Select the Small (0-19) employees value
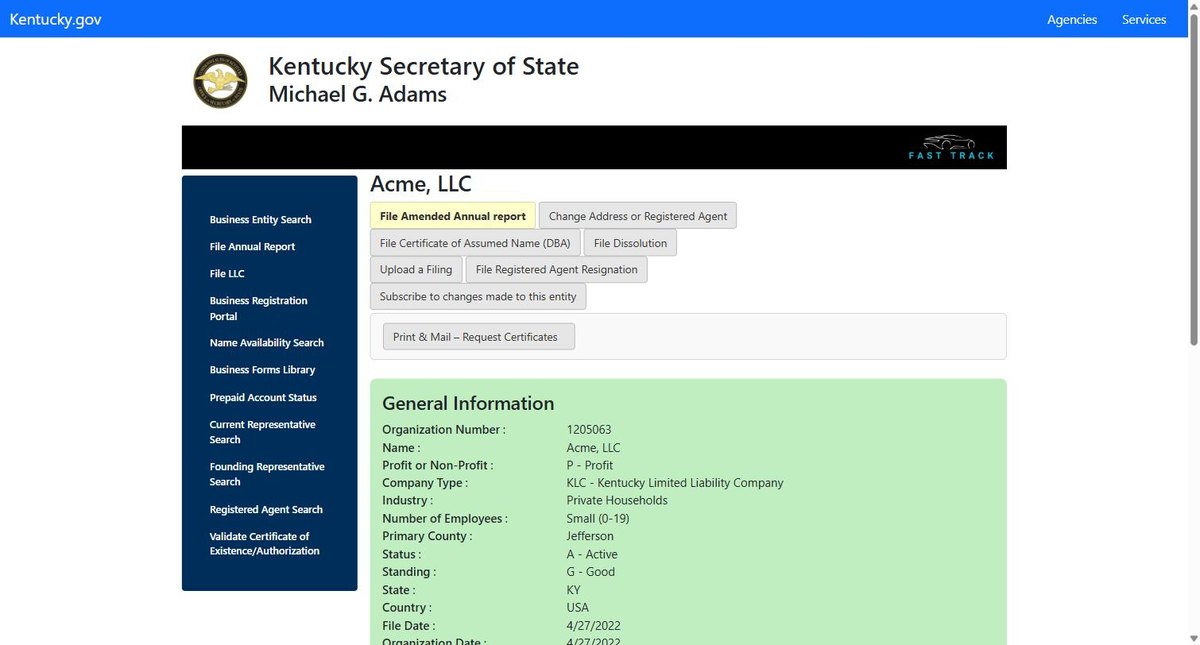Image resolution: width=1200 pixels, height=645 pixels. pyautogui.click(x=598, y=518)
